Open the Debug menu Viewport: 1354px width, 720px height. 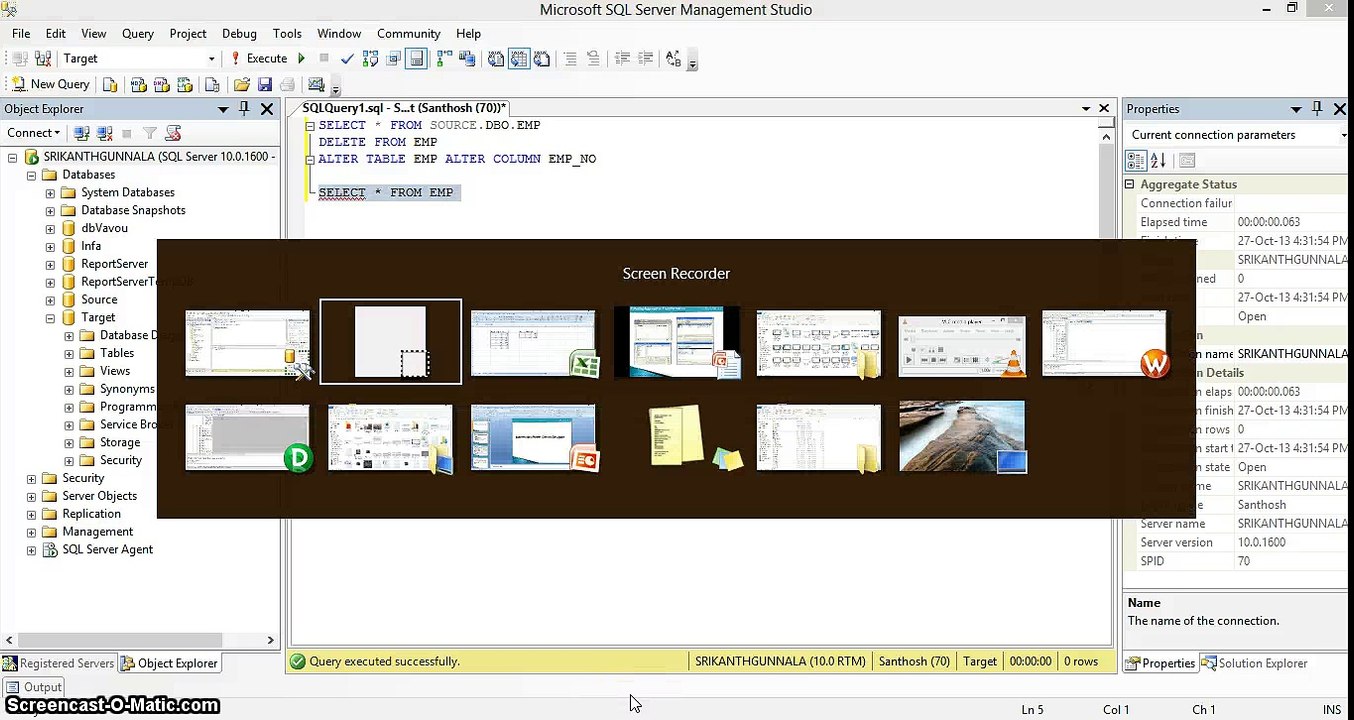click(239, 33)
